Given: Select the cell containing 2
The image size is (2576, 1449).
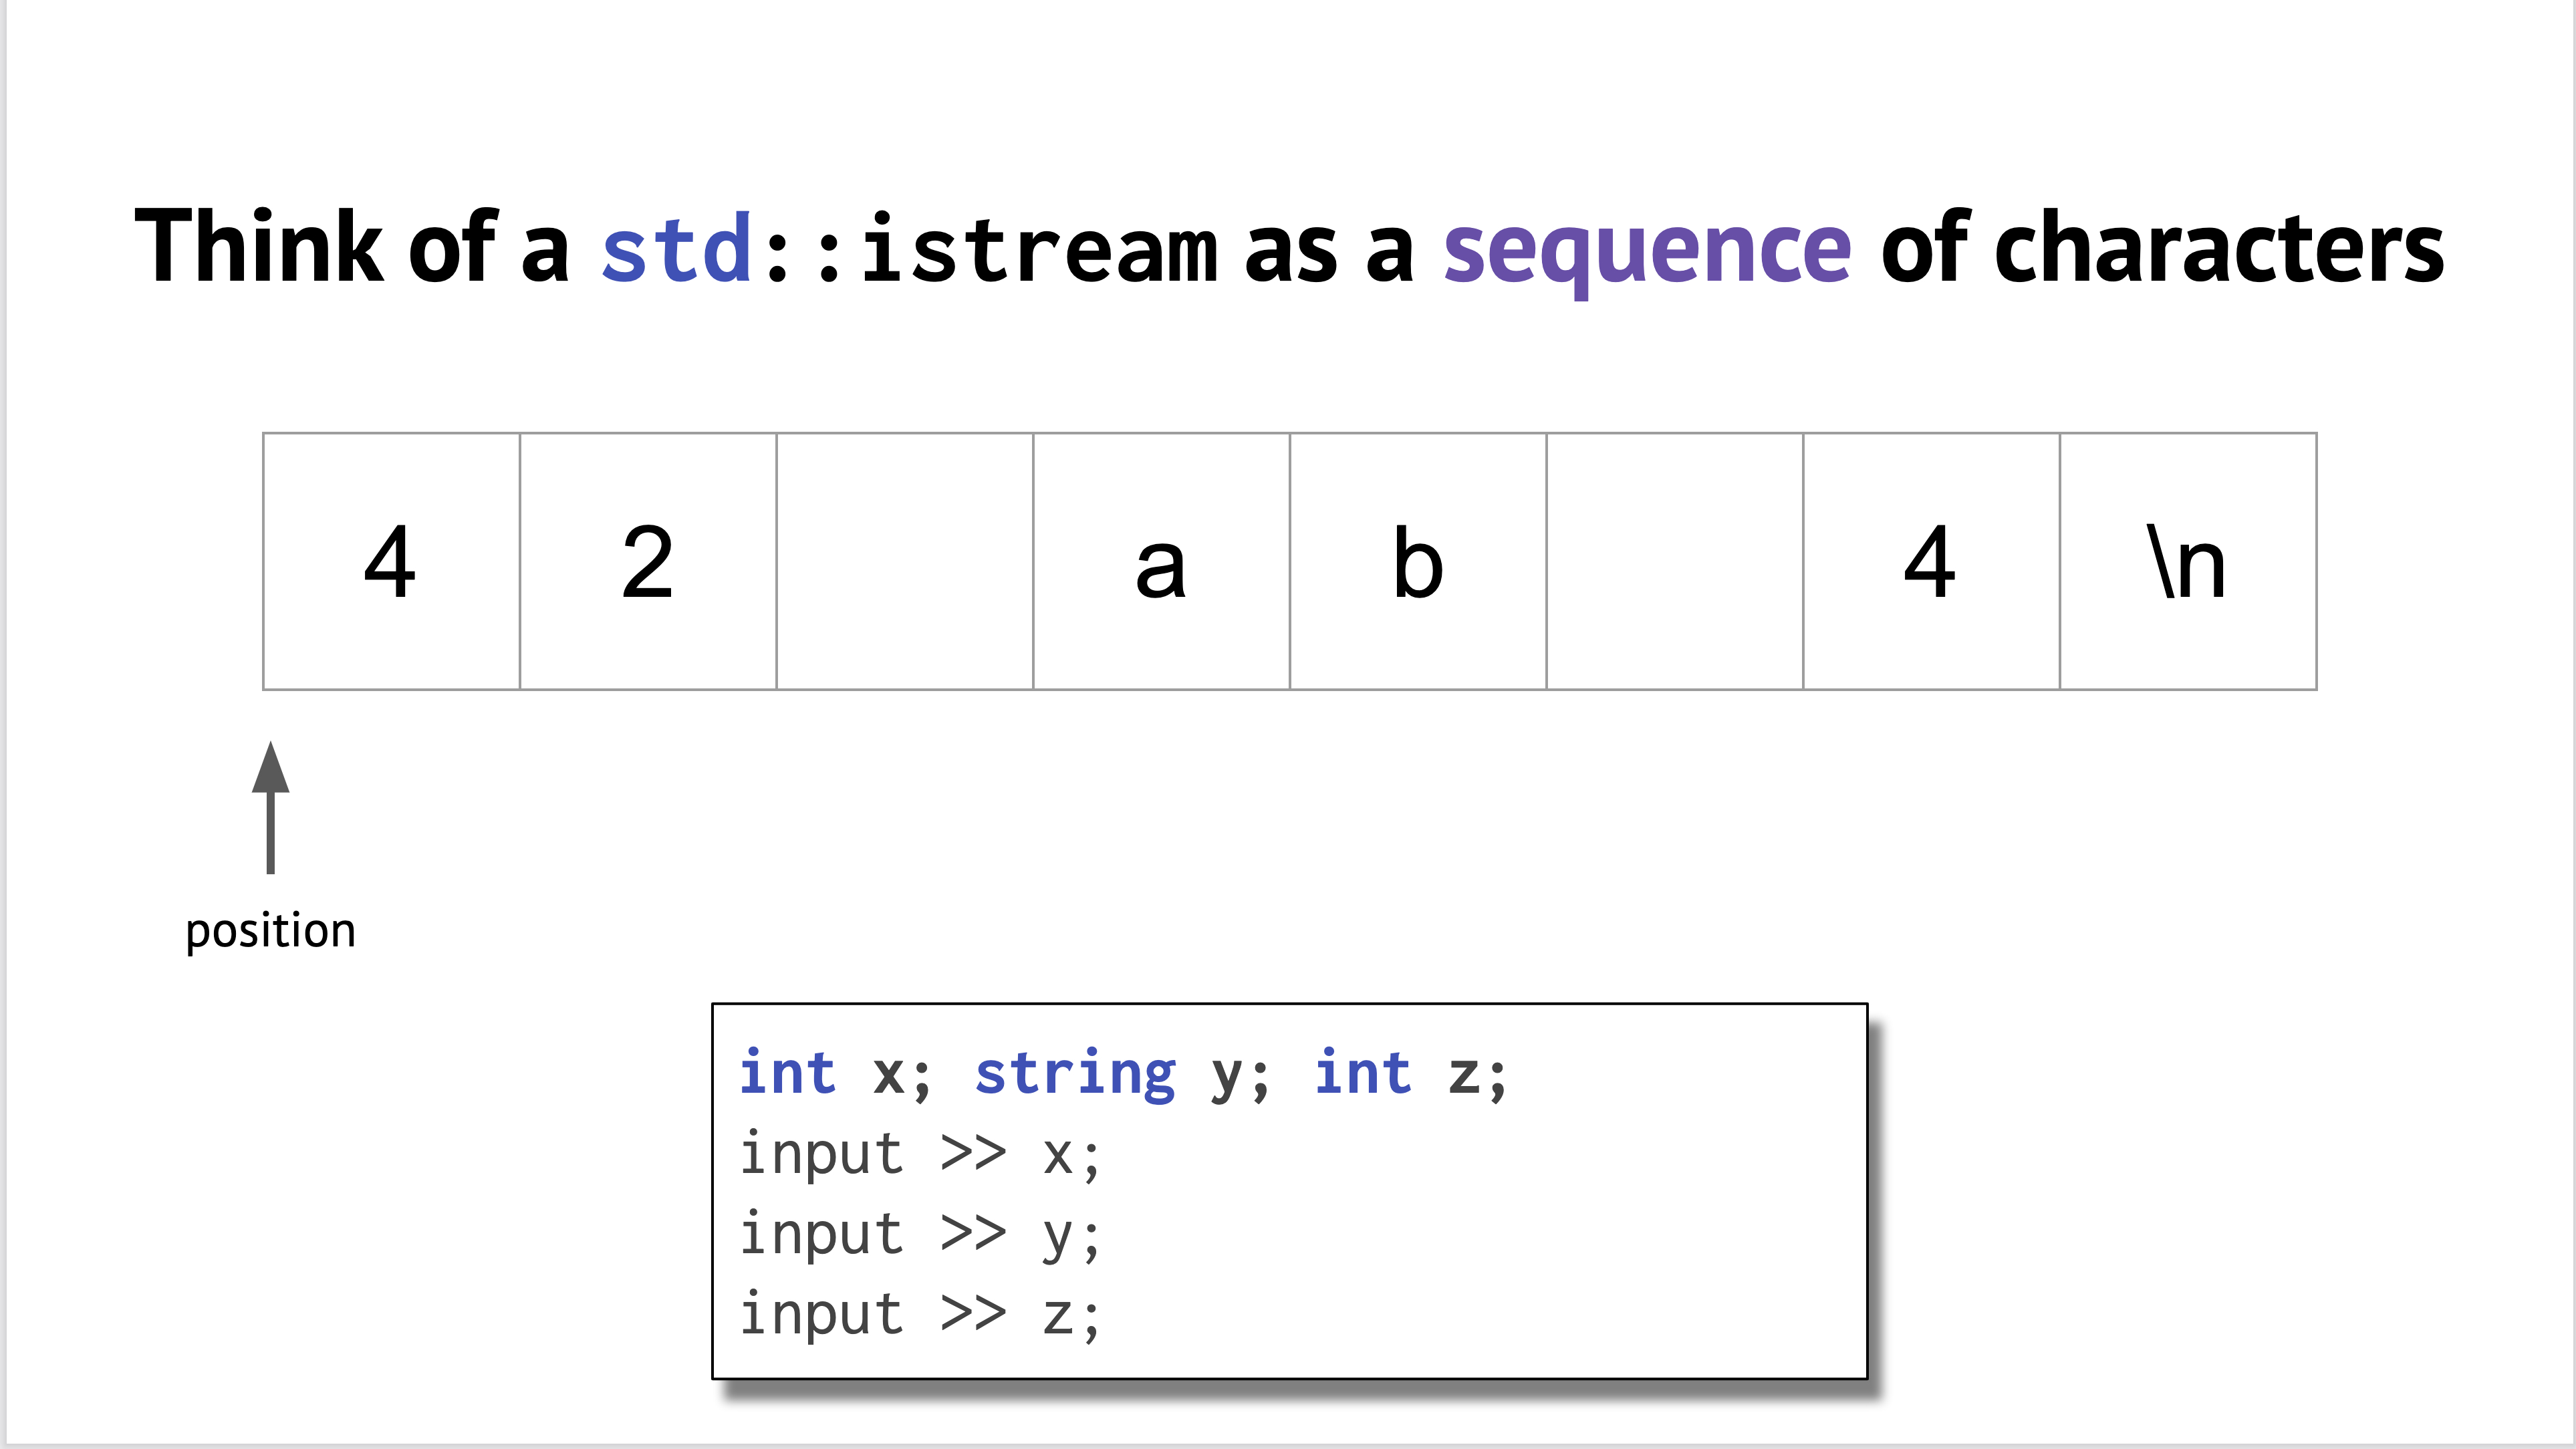Looking at the screenshot, I should click(x=648, y=561).
